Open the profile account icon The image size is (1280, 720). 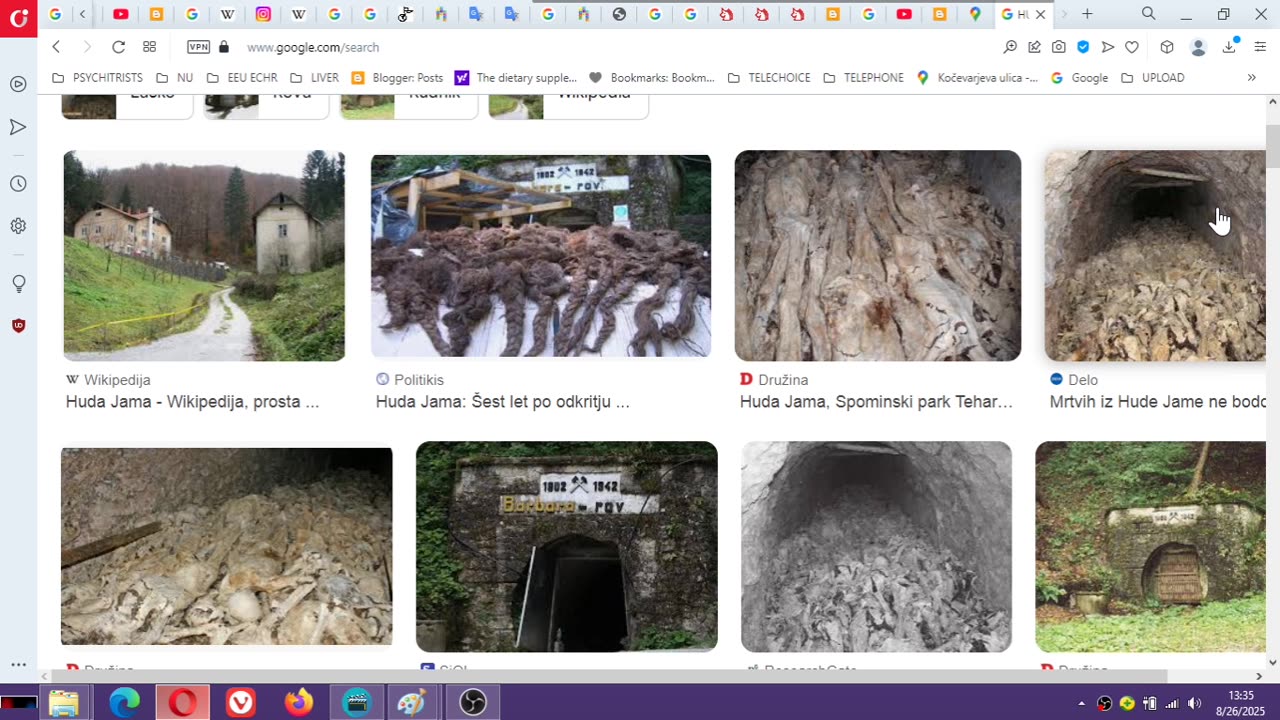[1198, 47]
